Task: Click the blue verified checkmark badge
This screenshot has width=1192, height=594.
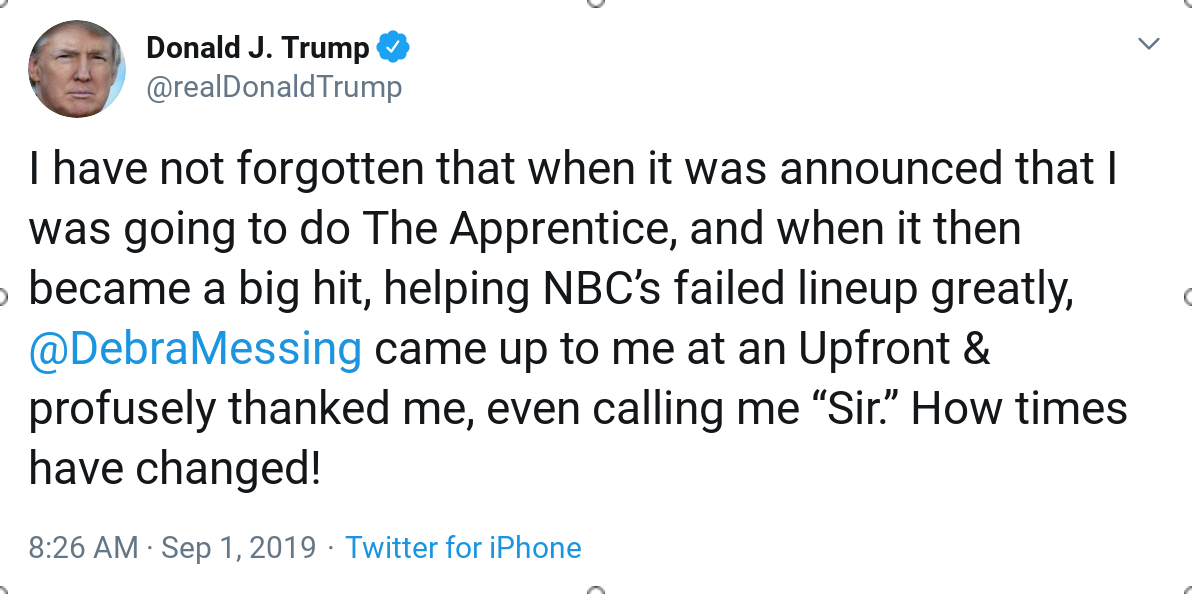Action: click(393, 47)
